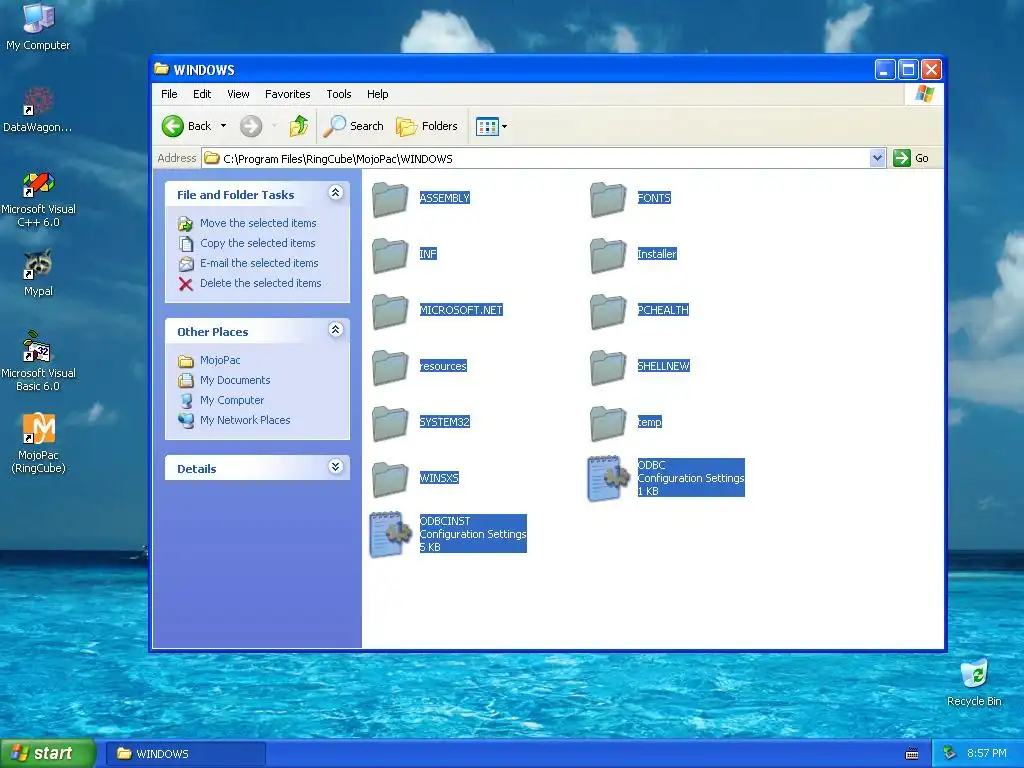The image size is (1024, 768).
Task: Click the 8:57 PM clock
Action: pos(986,754)
